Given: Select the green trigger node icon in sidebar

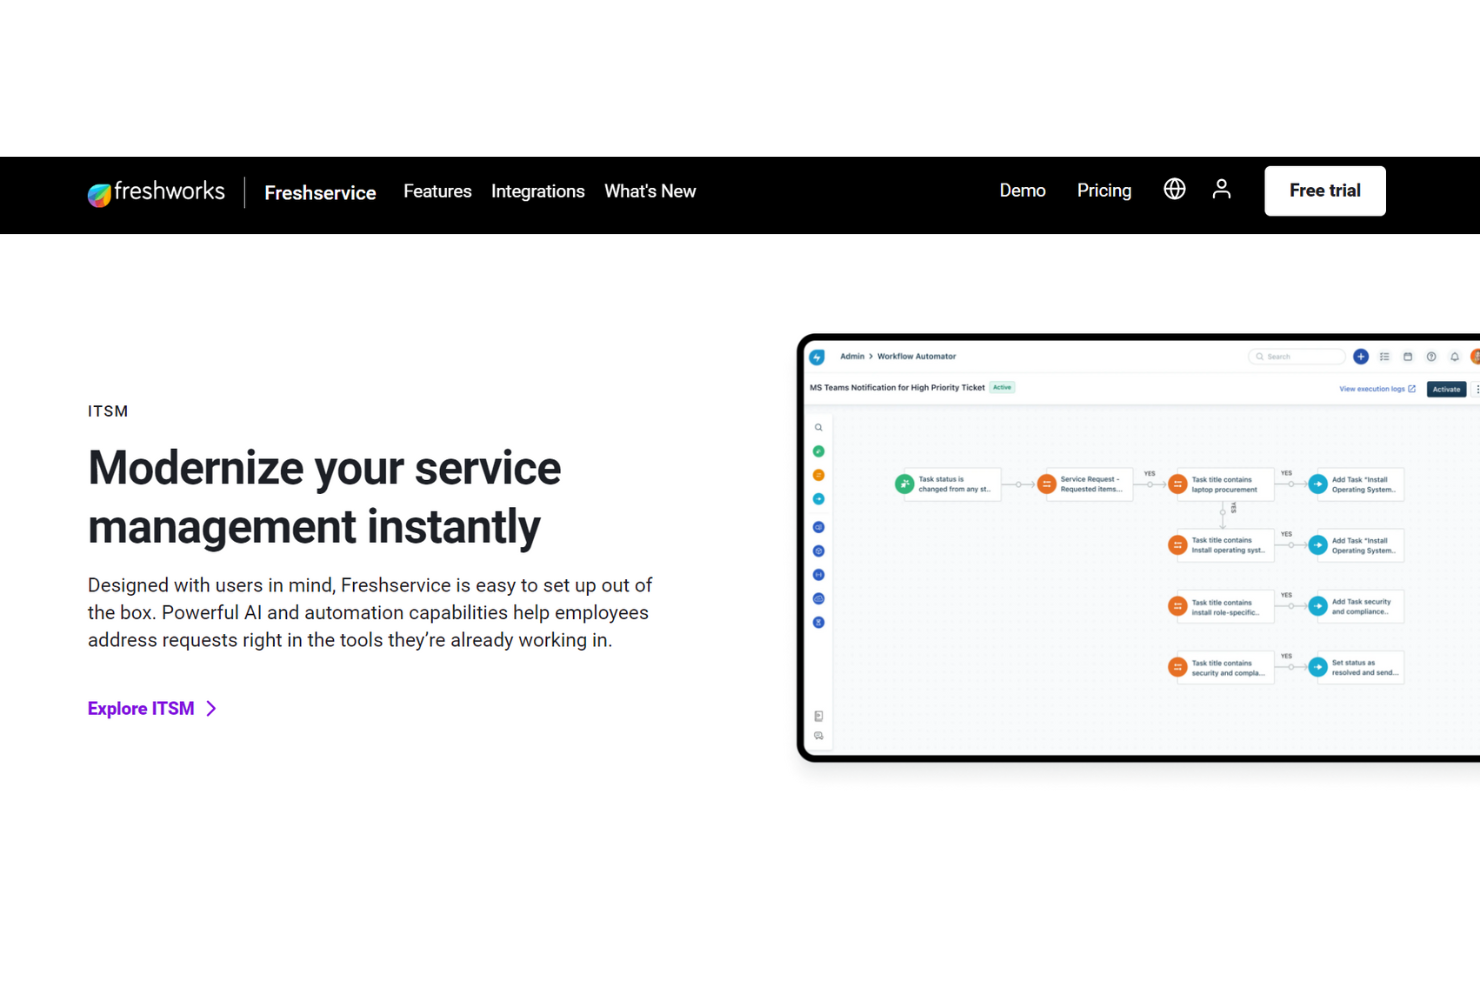Looking at the screenshot, I should tap(818, 451).
